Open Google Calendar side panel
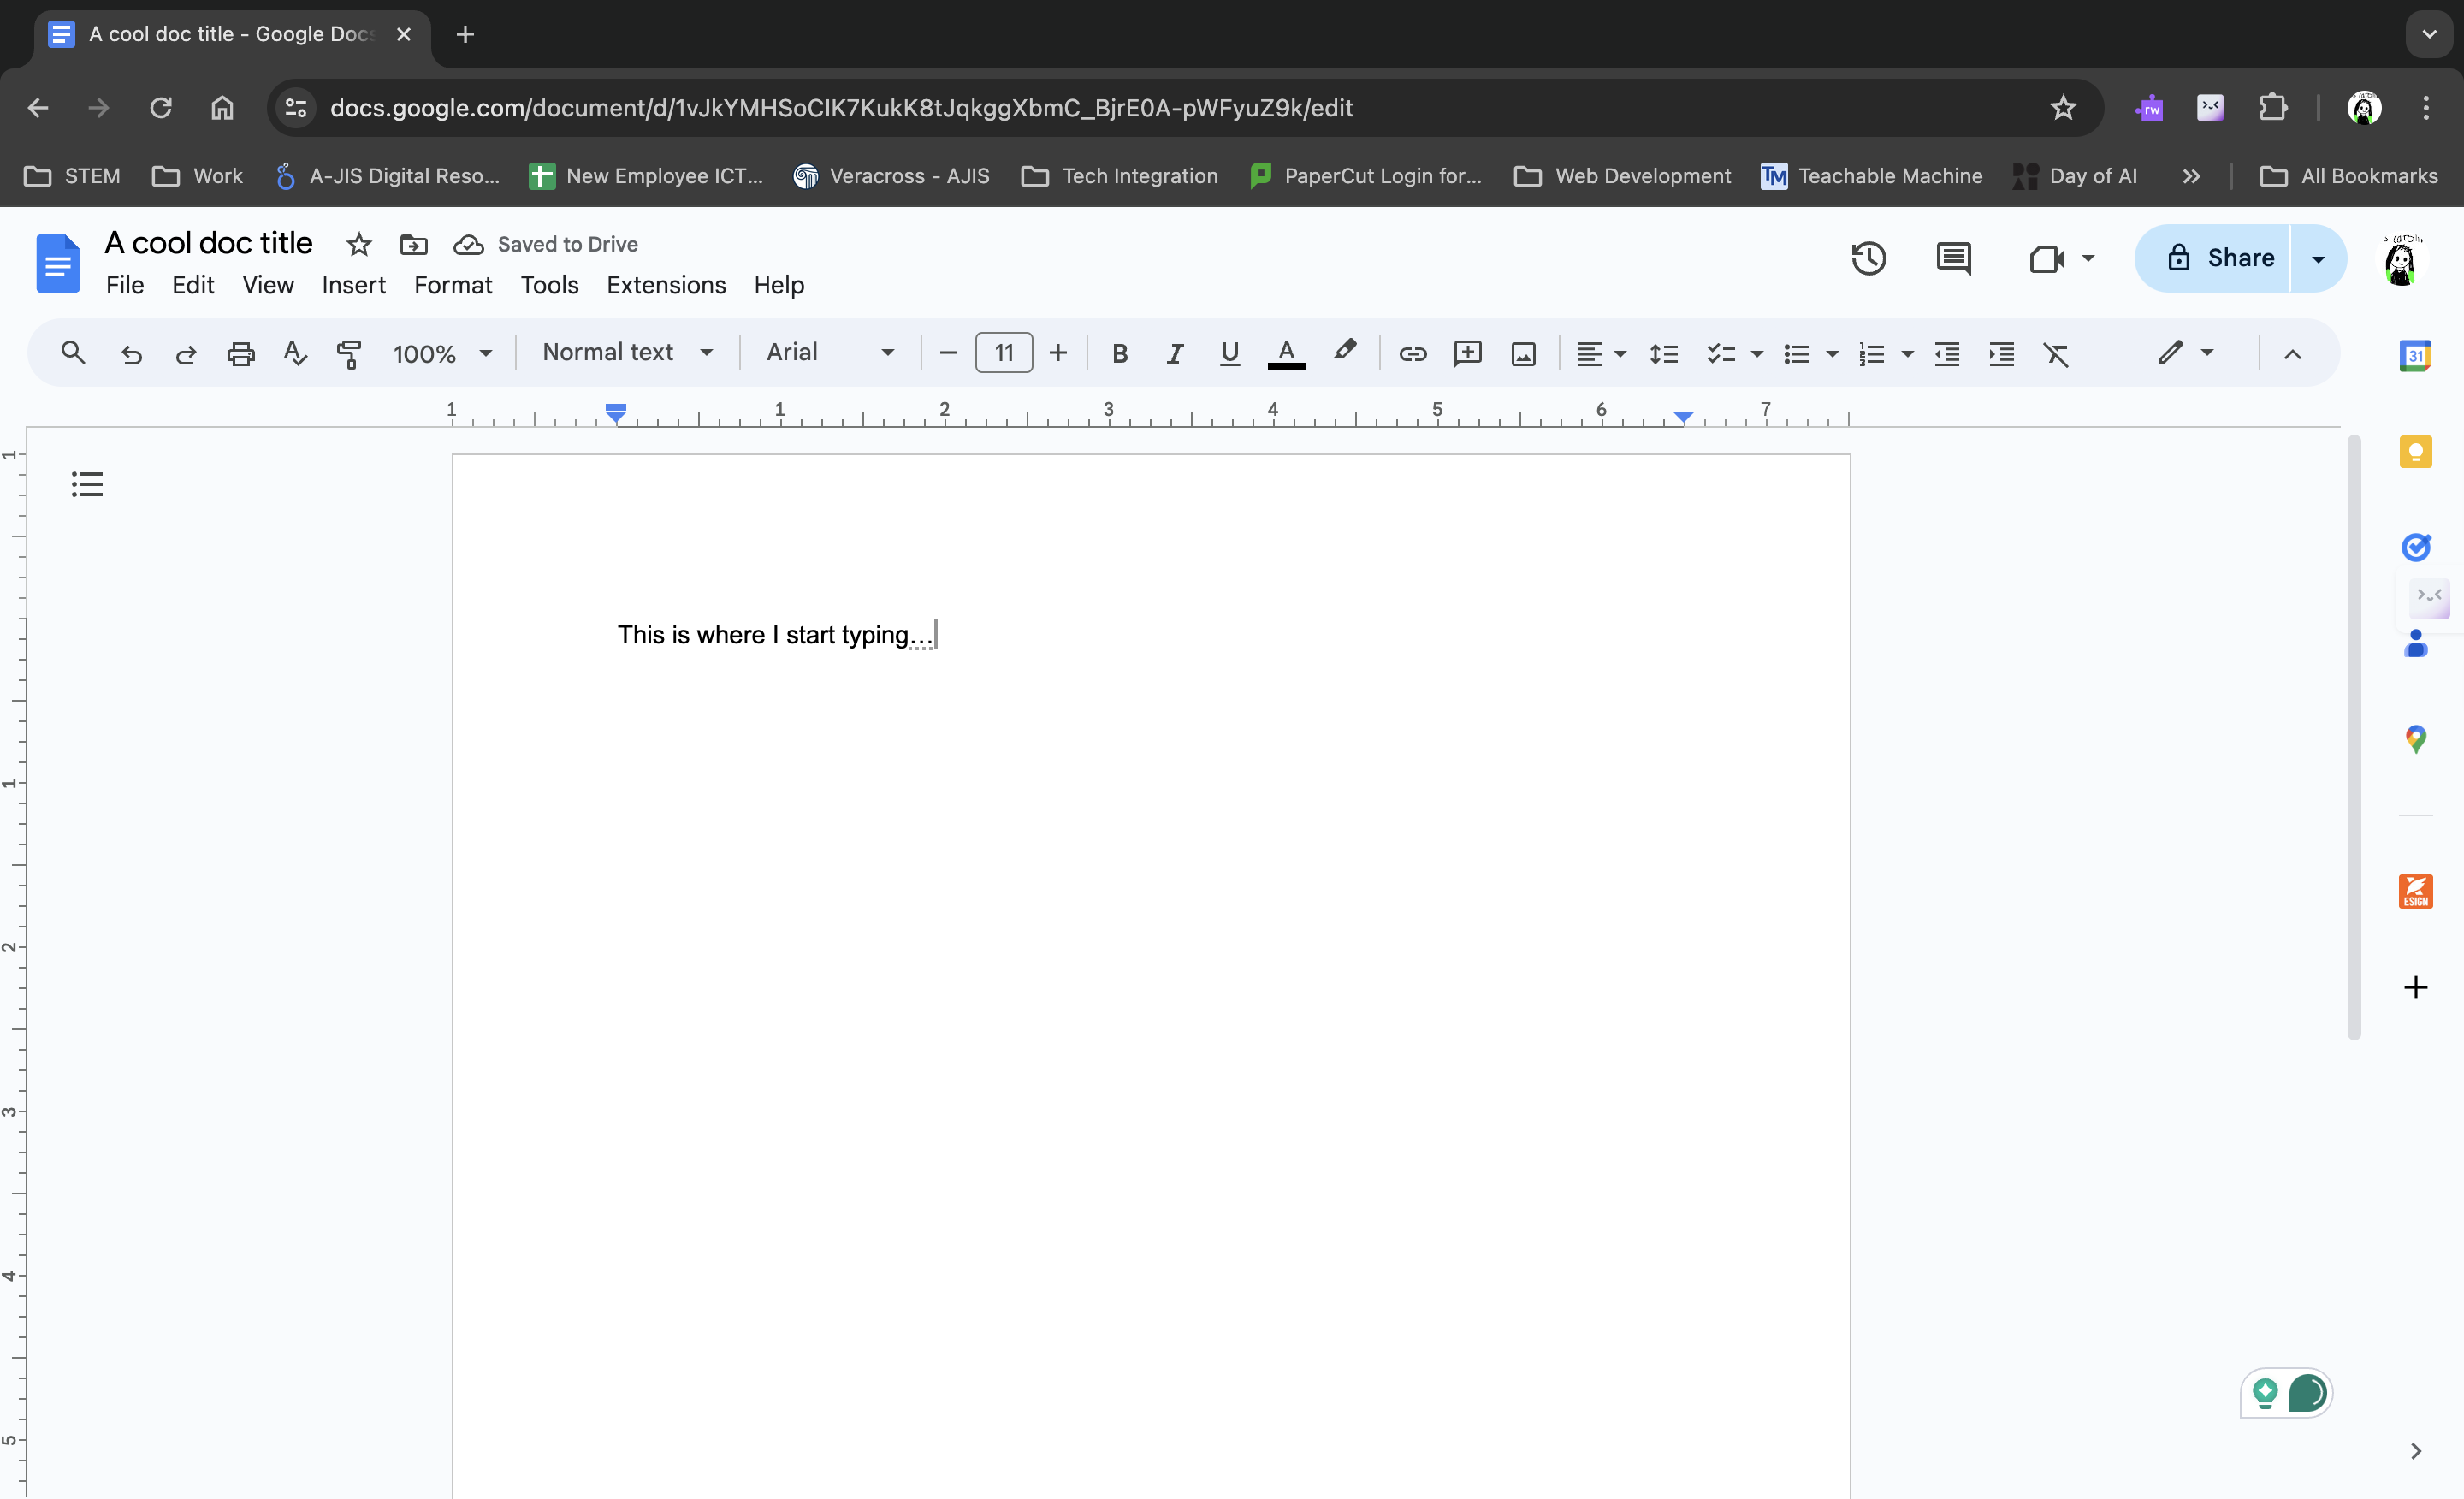 click(2417, 355)
